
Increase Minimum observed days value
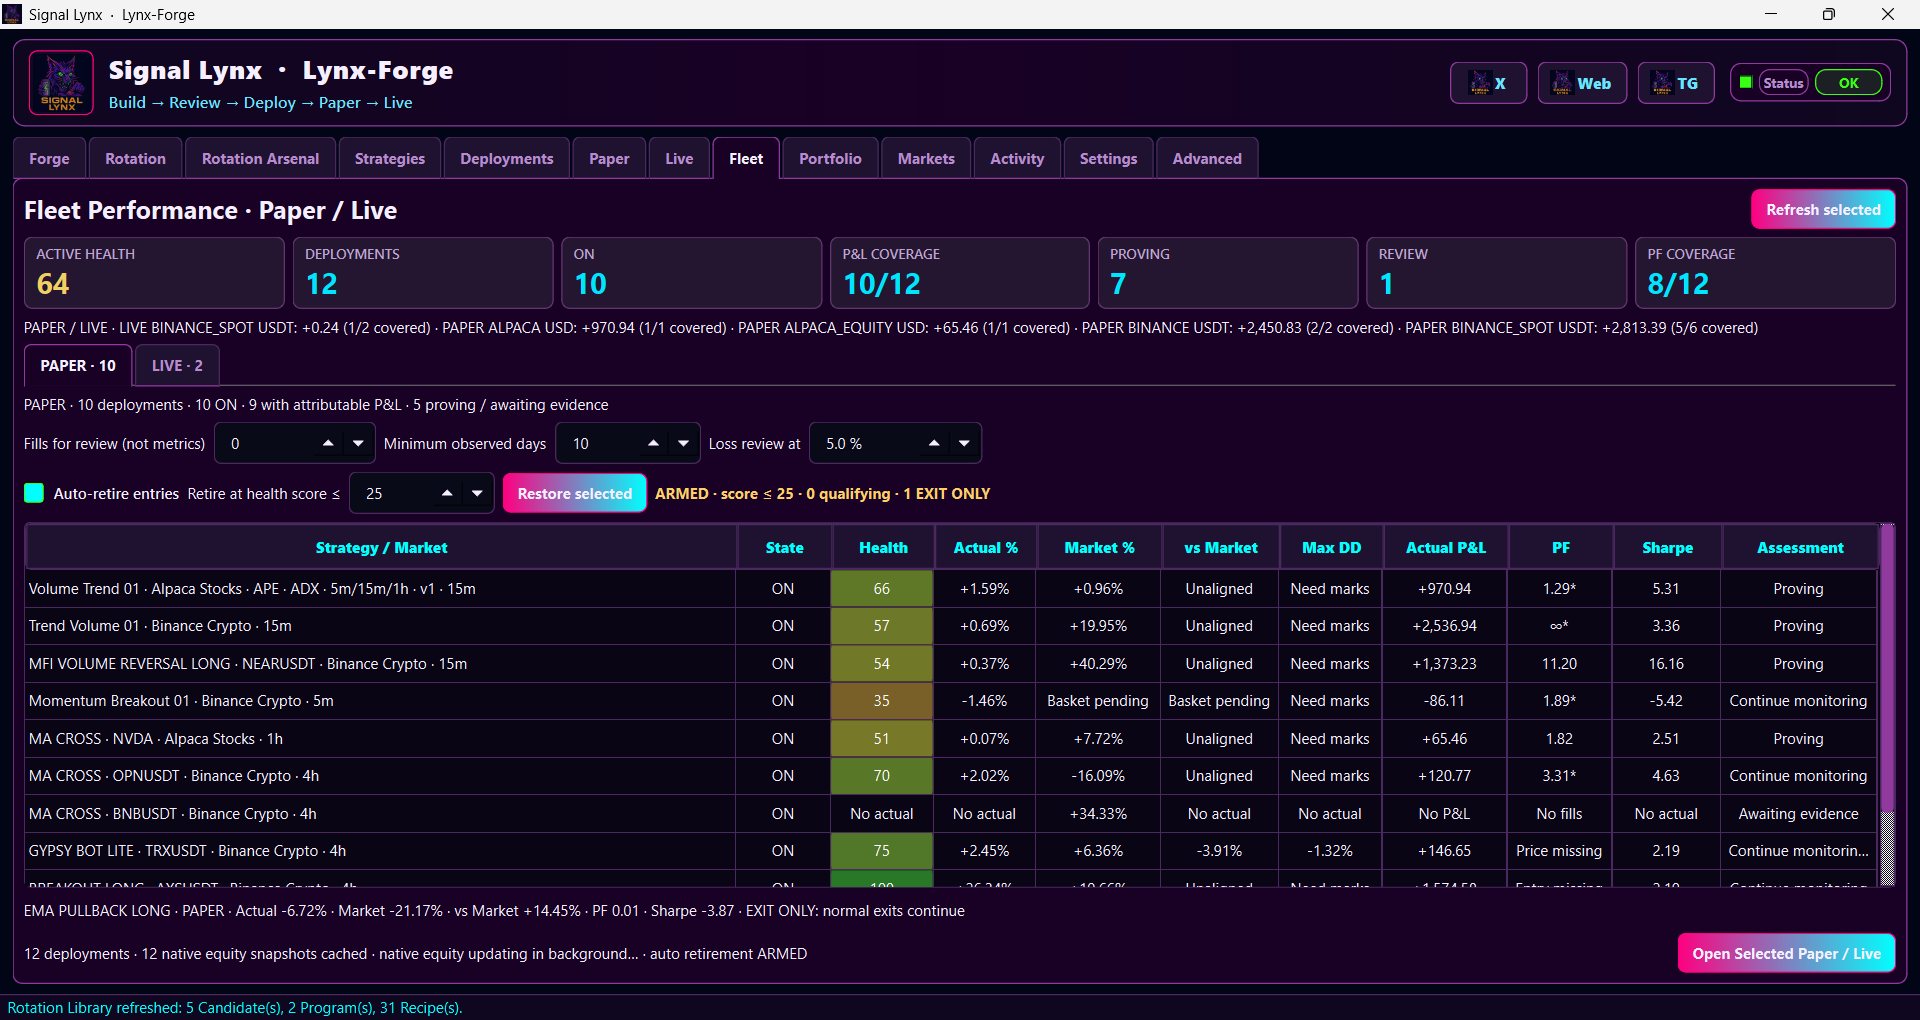pyautogui.click(x=653, y=443)
